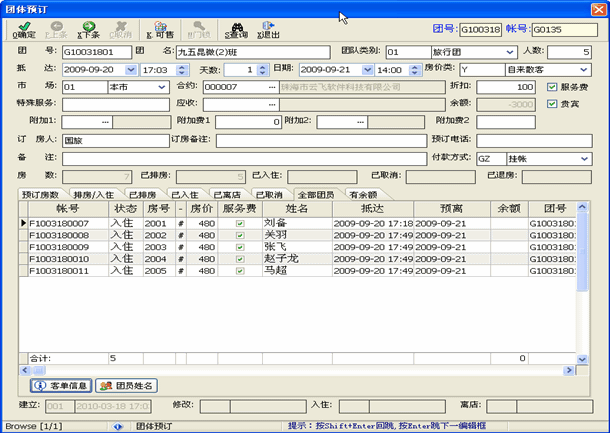Click the 查询 search toolbar icon
Image resolution: width=610 pixels, height=433 pixels.
click(236, 27)
